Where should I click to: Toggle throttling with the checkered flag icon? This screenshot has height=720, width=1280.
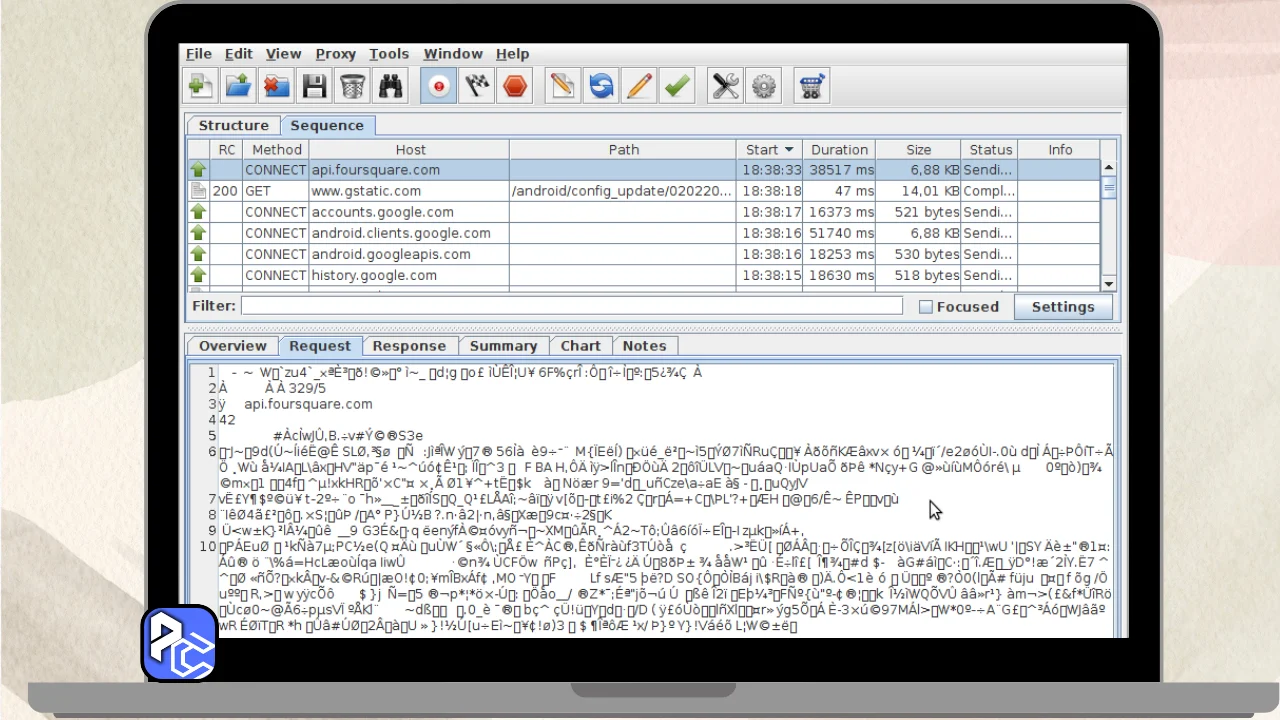pos(477,87)
